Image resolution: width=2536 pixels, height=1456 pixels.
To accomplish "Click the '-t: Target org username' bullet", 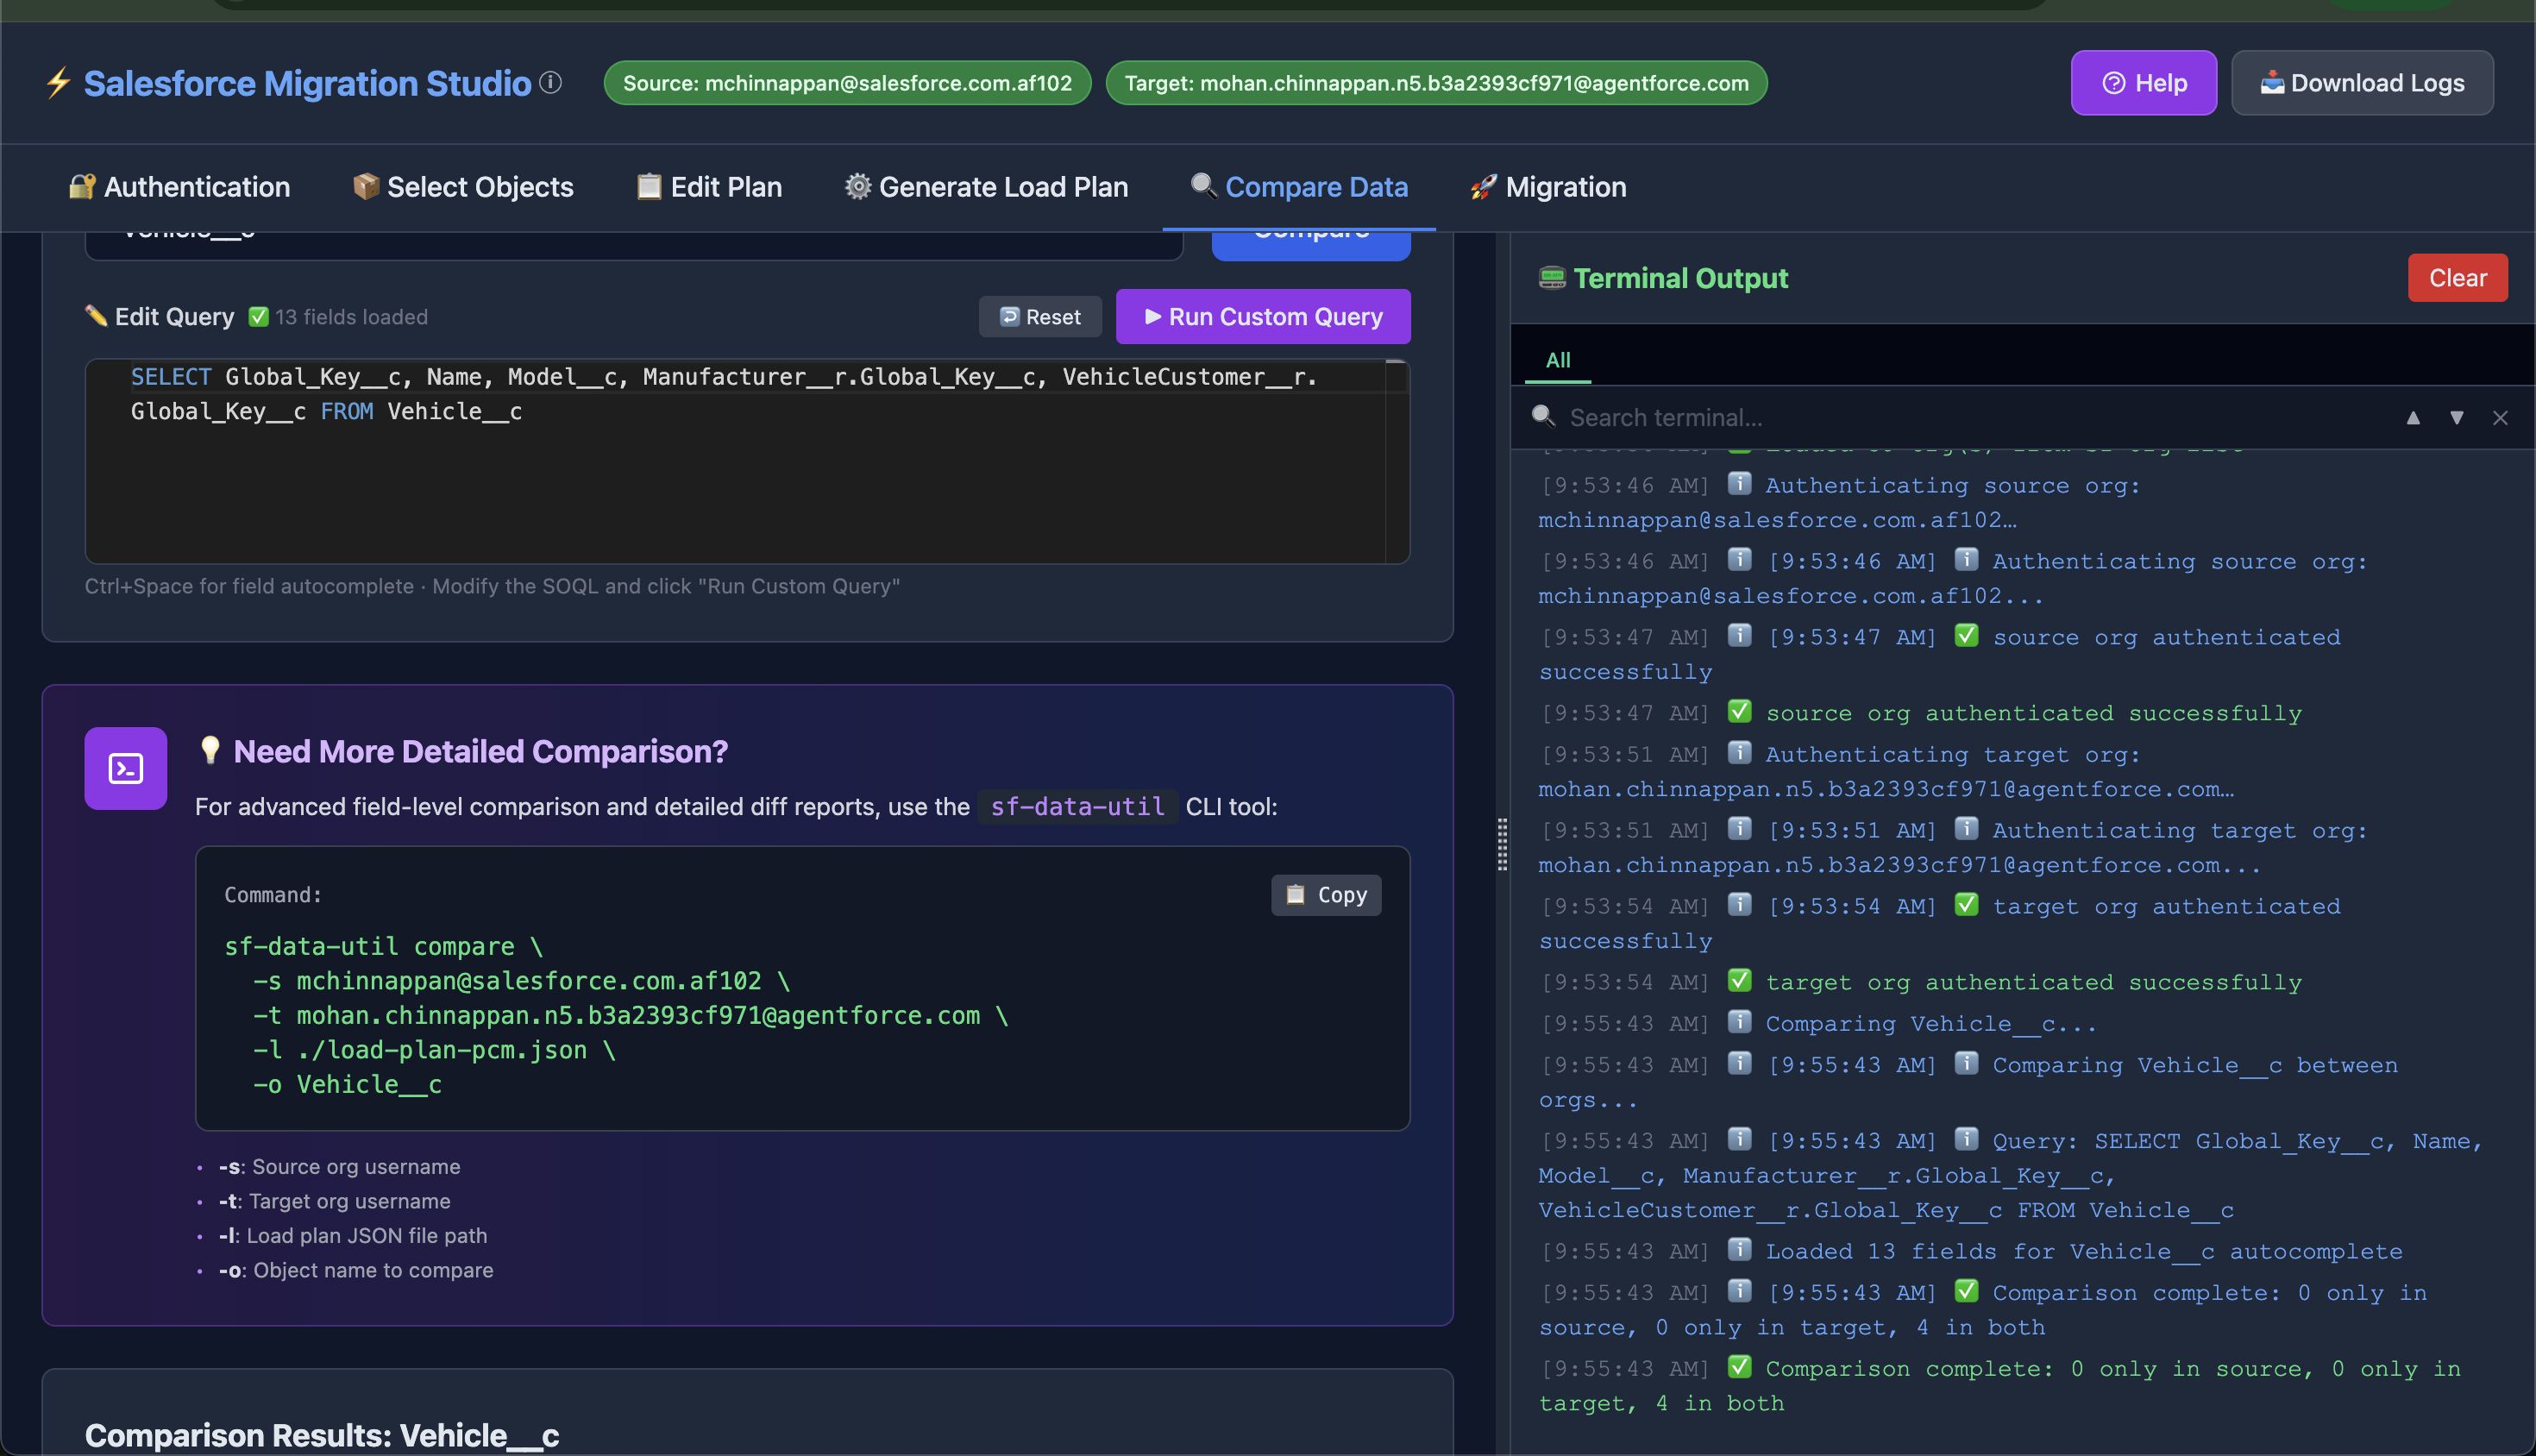I will [335, 1201].
